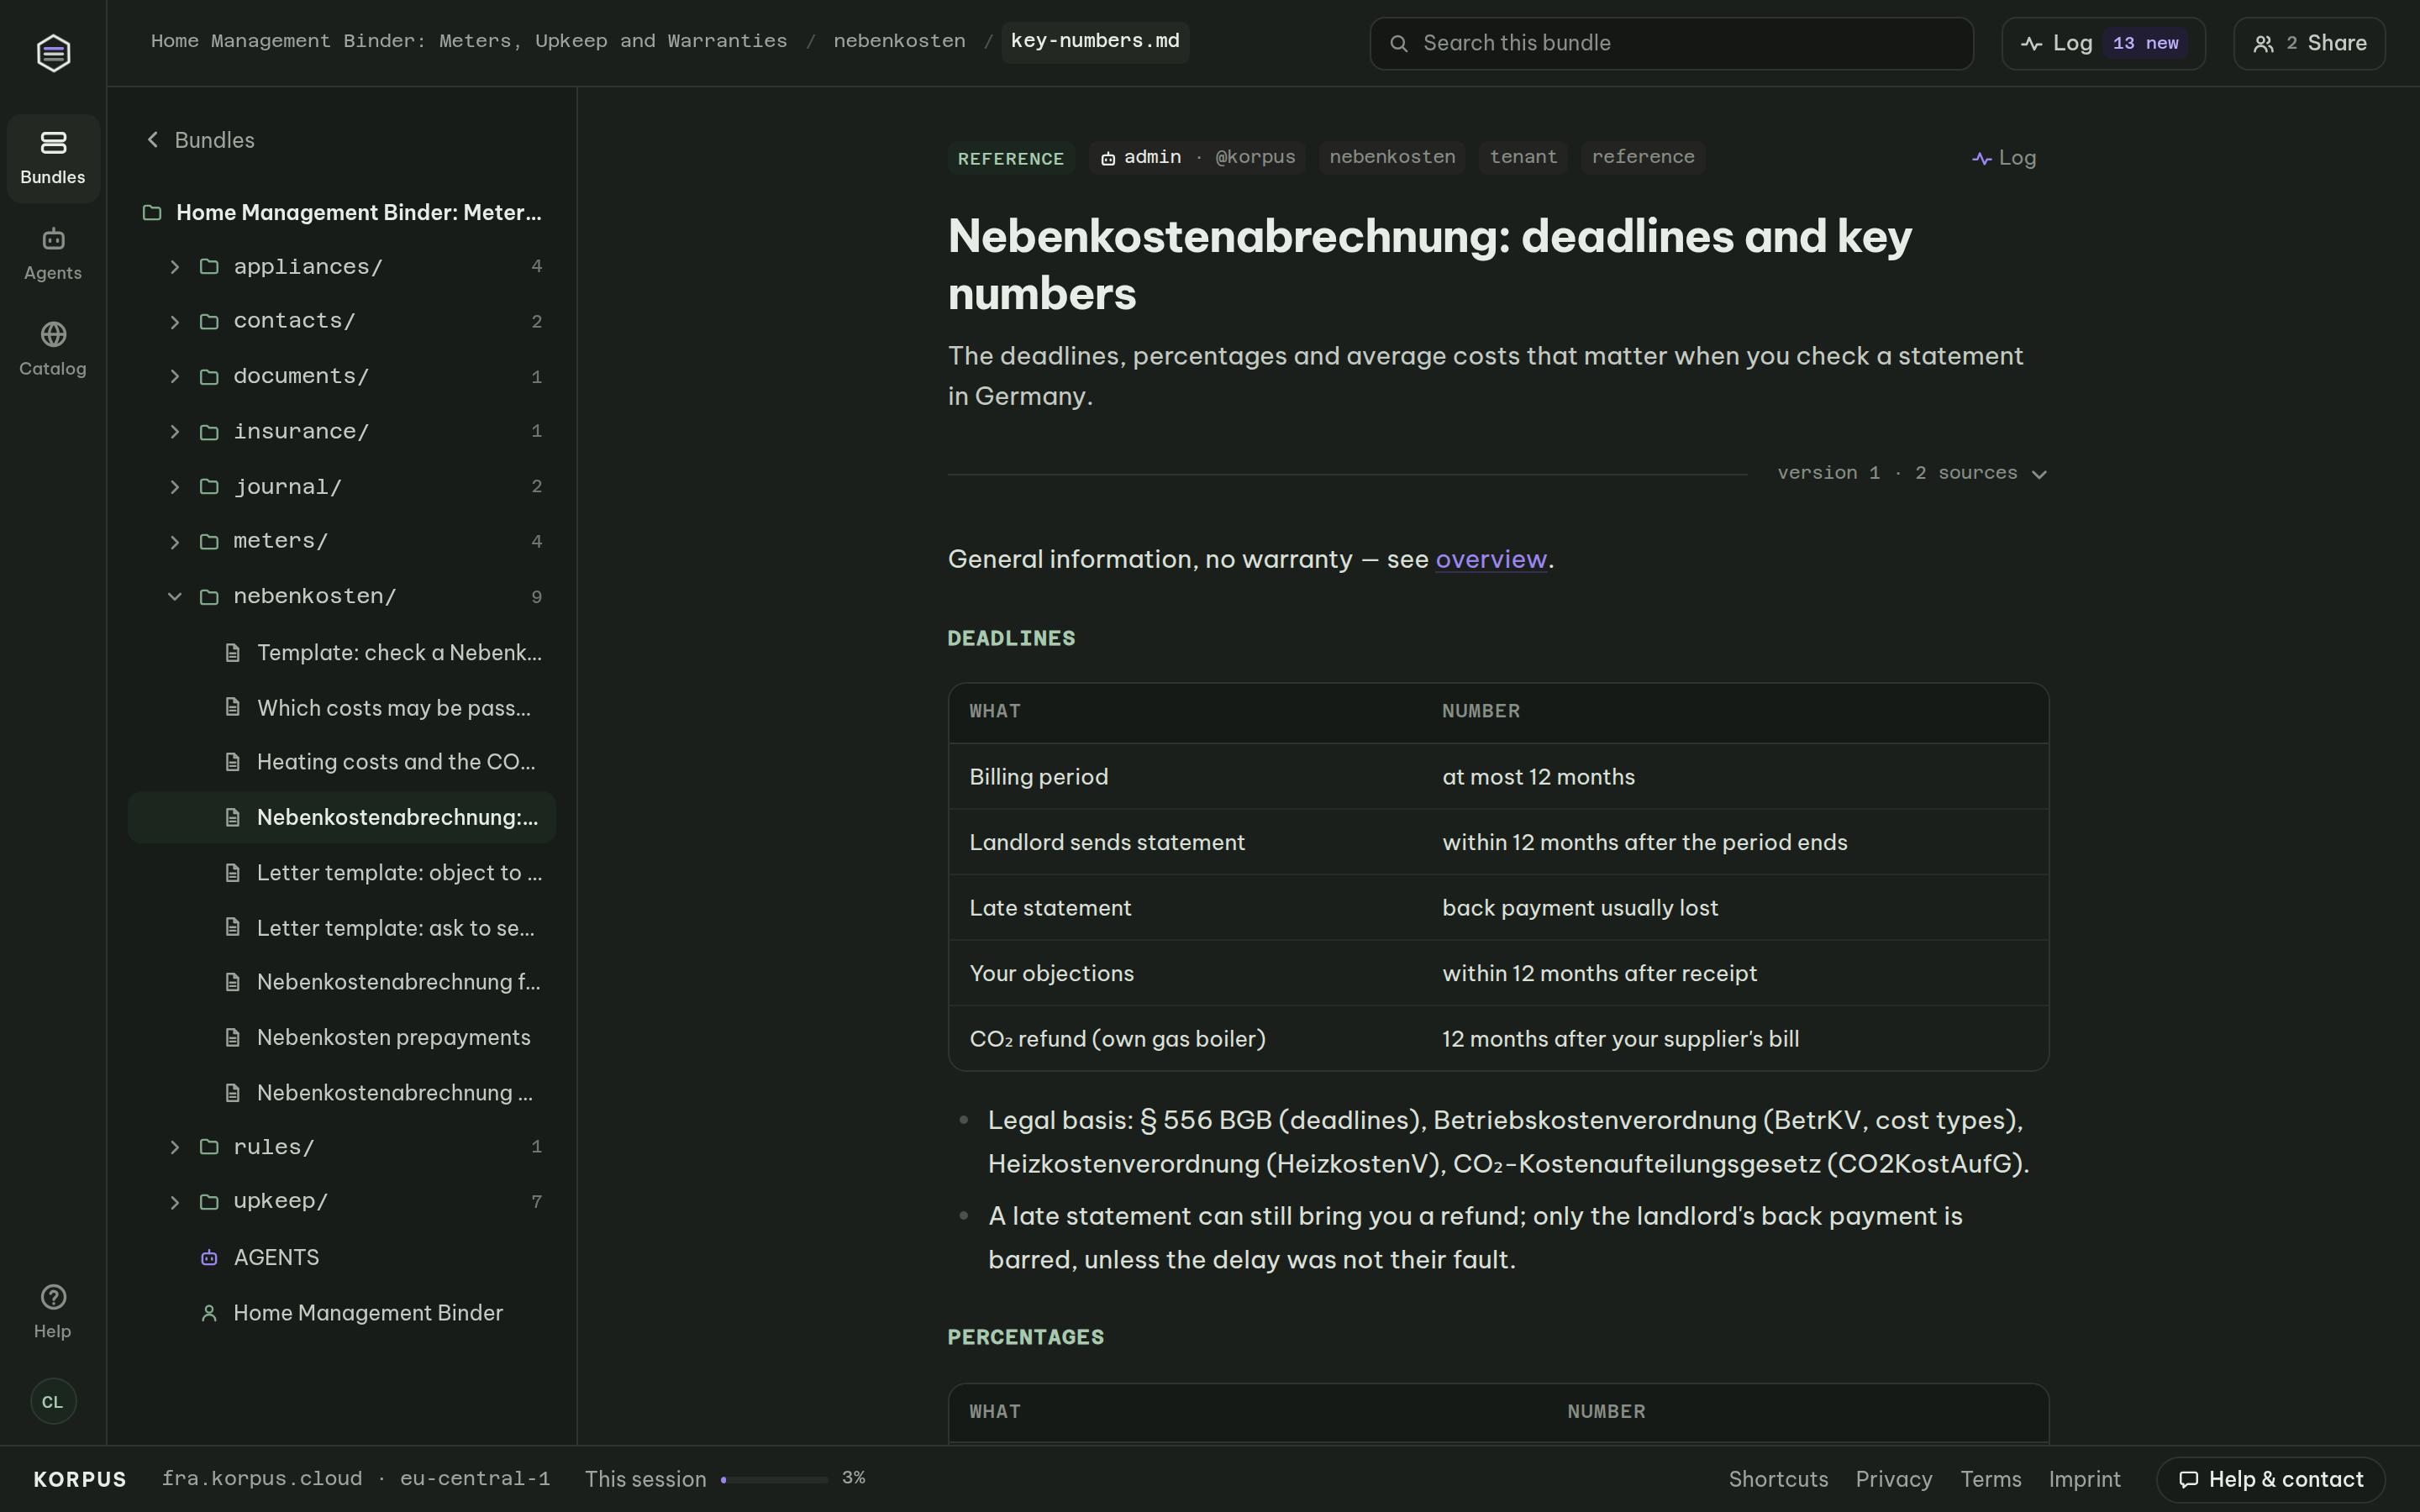Viewport: 2420px width, 1512px height.
Task: Follow the overview link
Action: point(1491,559)
